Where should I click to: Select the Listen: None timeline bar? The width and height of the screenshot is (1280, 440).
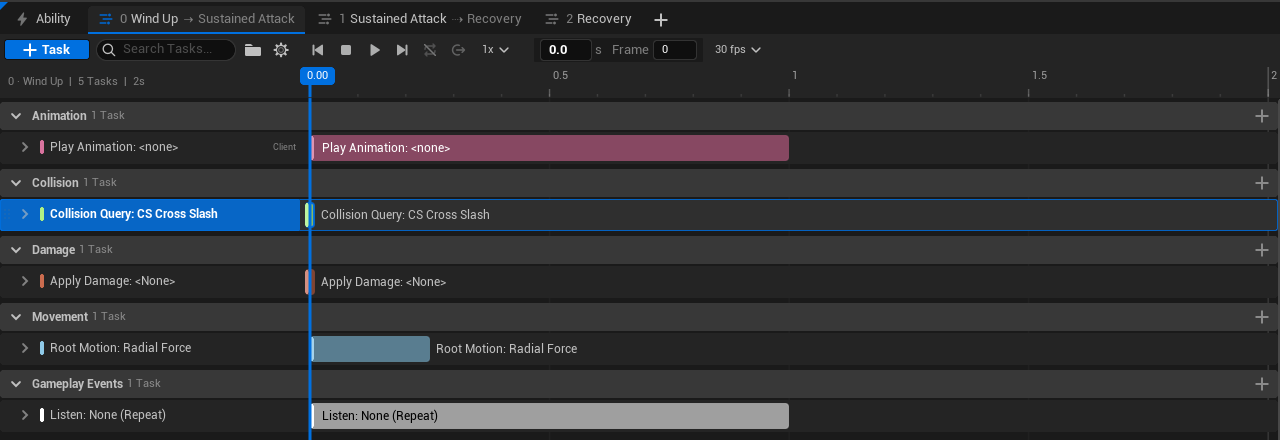(550, 416)
